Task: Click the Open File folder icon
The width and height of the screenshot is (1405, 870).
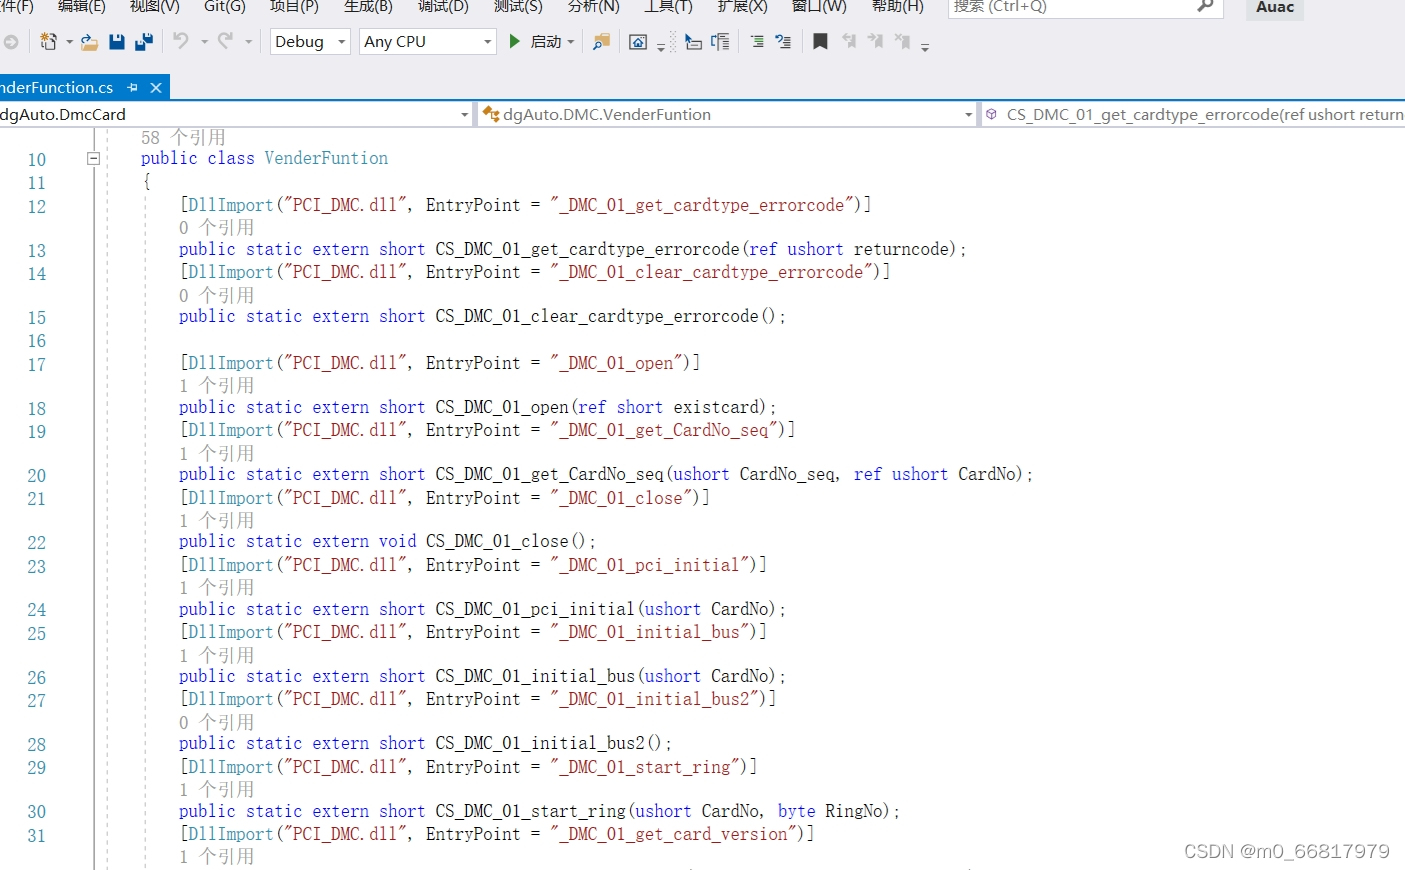Action: pyautogui.click(x=89, y=41)
